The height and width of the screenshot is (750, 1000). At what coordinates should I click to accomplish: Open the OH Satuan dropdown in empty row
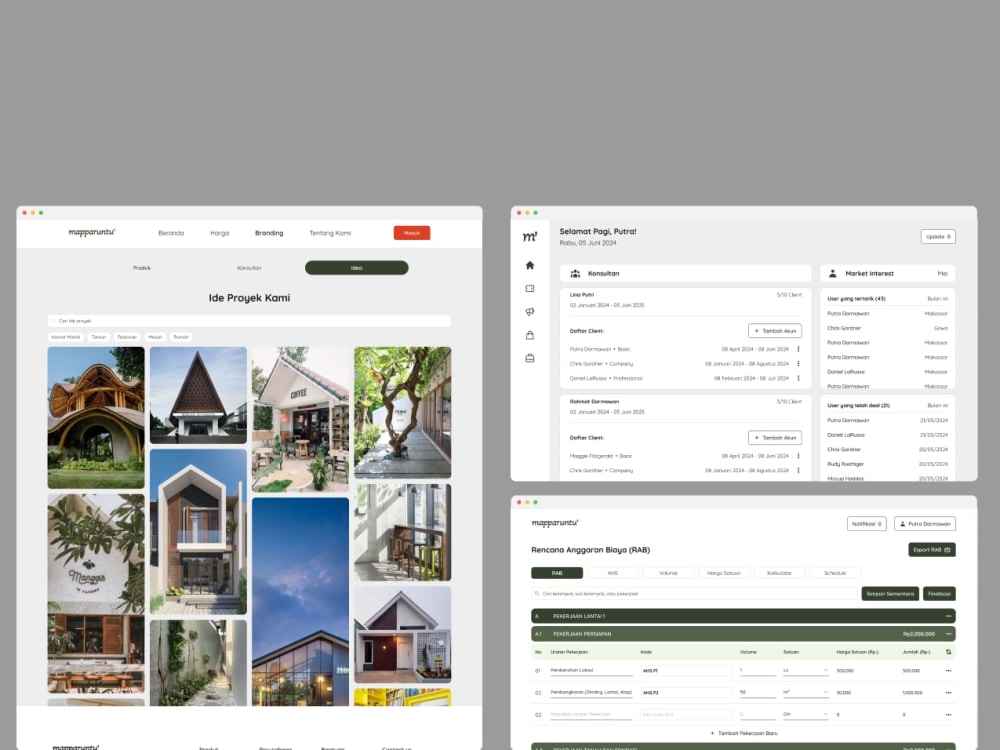pyautogui.click(x=805, y=714)
